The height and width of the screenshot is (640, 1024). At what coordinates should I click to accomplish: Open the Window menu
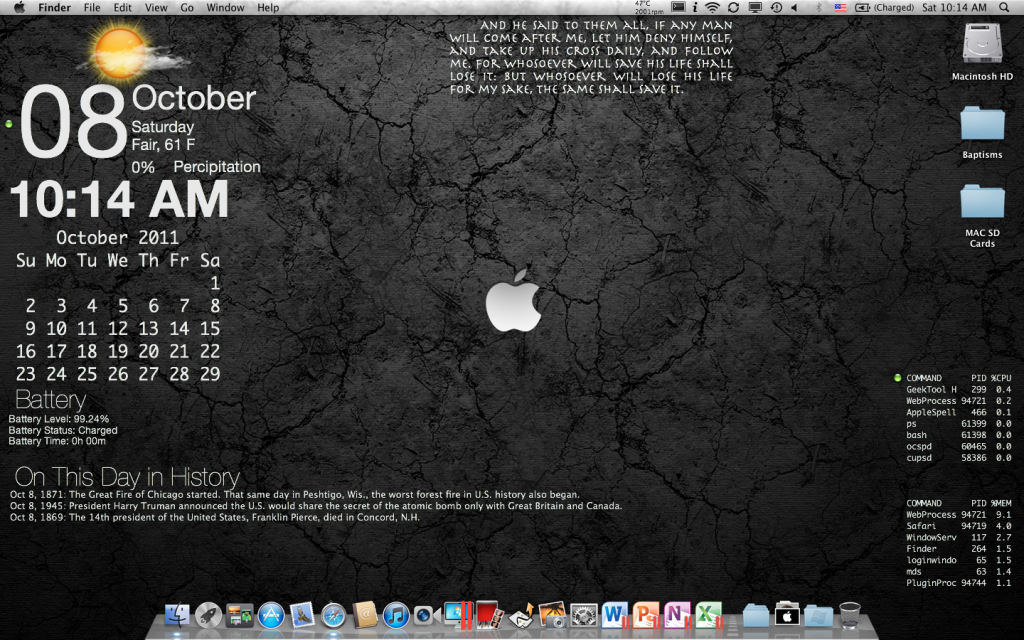pos(225,7)
